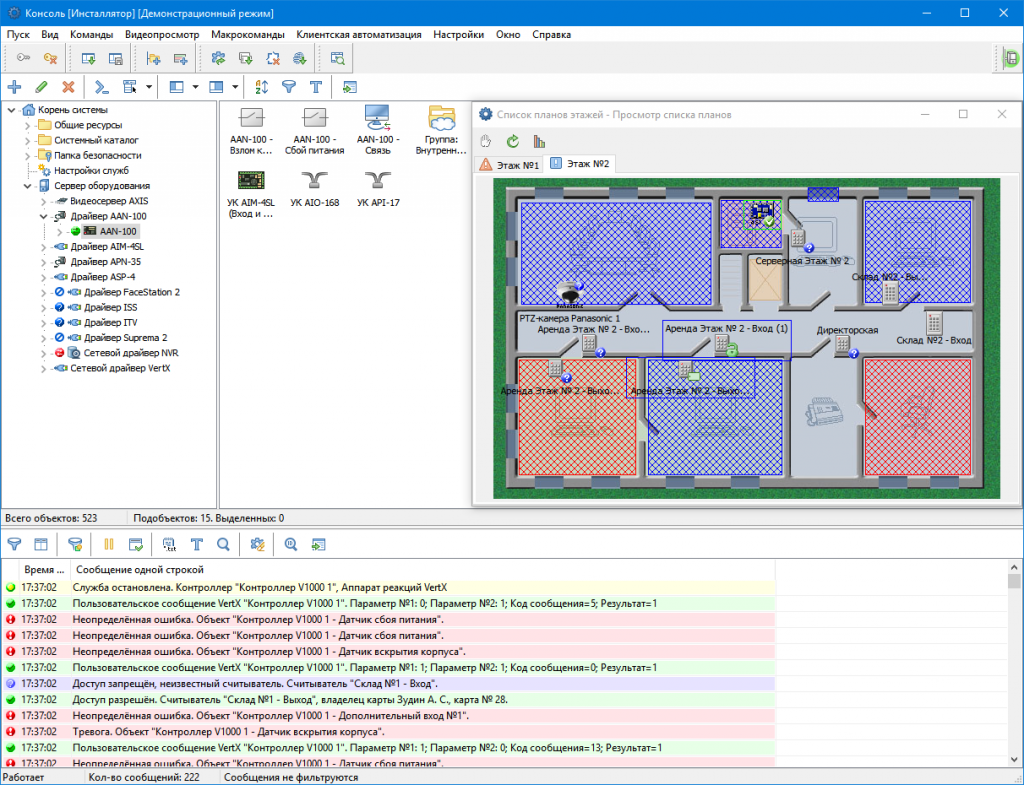
Task: Click the orange key with X icon
Action: [50, 58]
